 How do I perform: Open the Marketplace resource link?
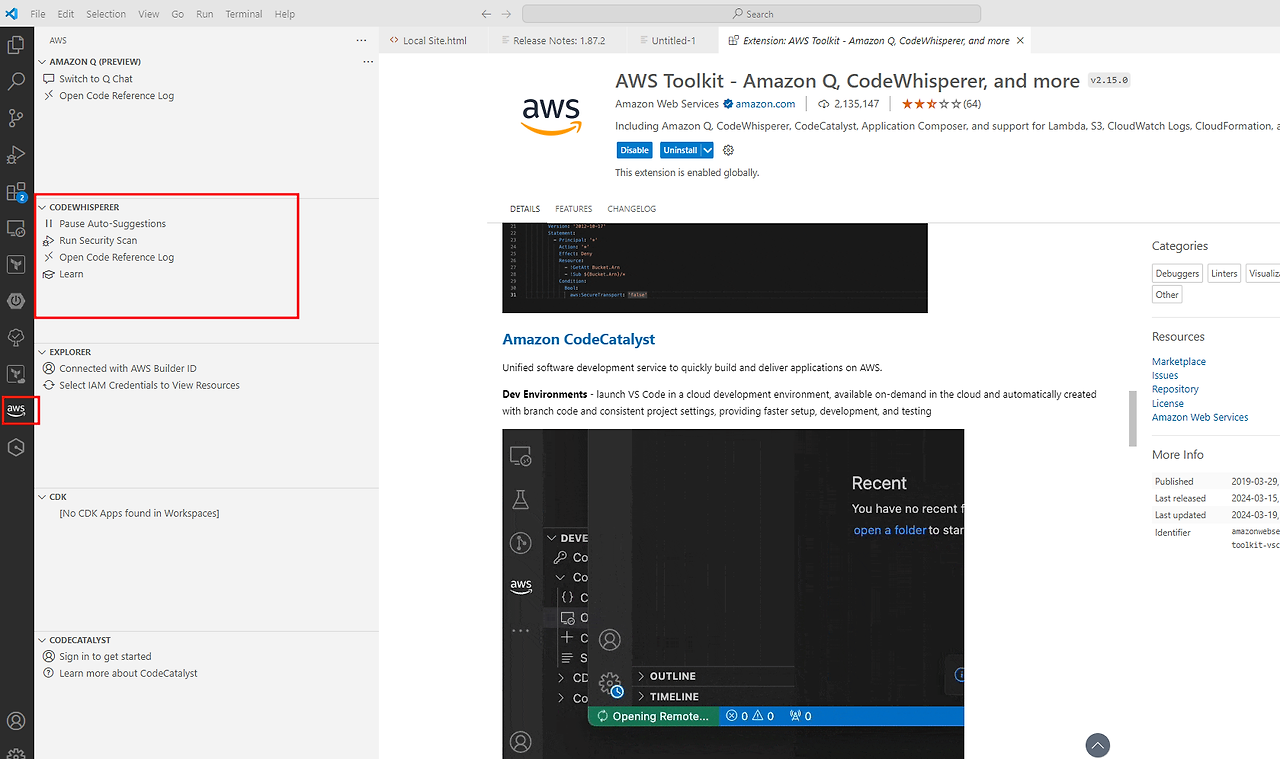(1179, 362)
